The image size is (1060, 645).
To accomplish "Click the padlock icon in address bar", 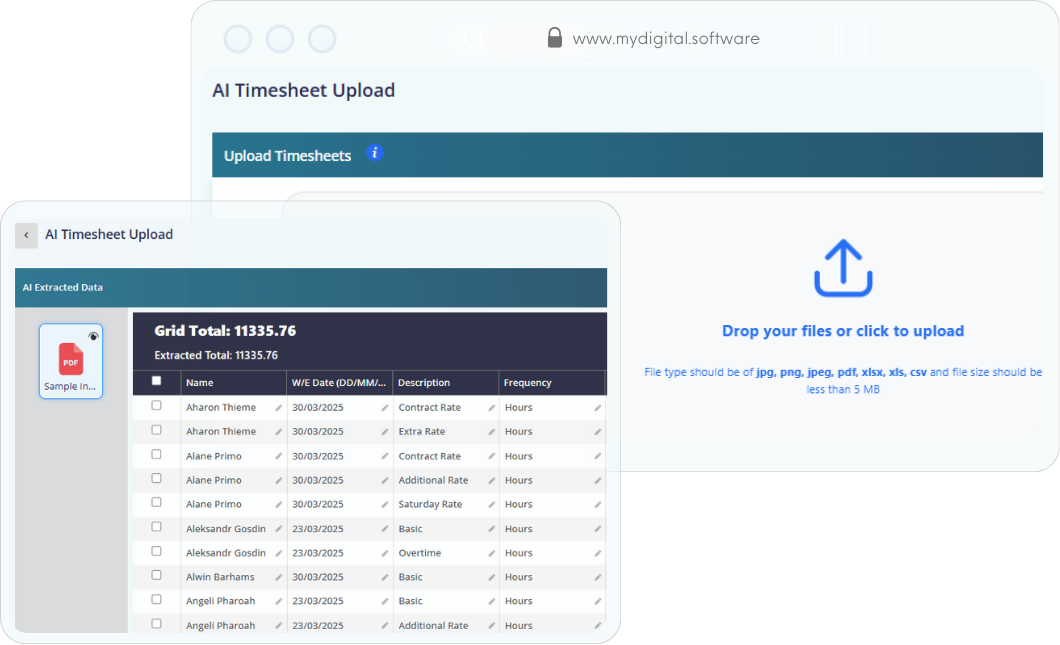I will click(x=555, y=39).
